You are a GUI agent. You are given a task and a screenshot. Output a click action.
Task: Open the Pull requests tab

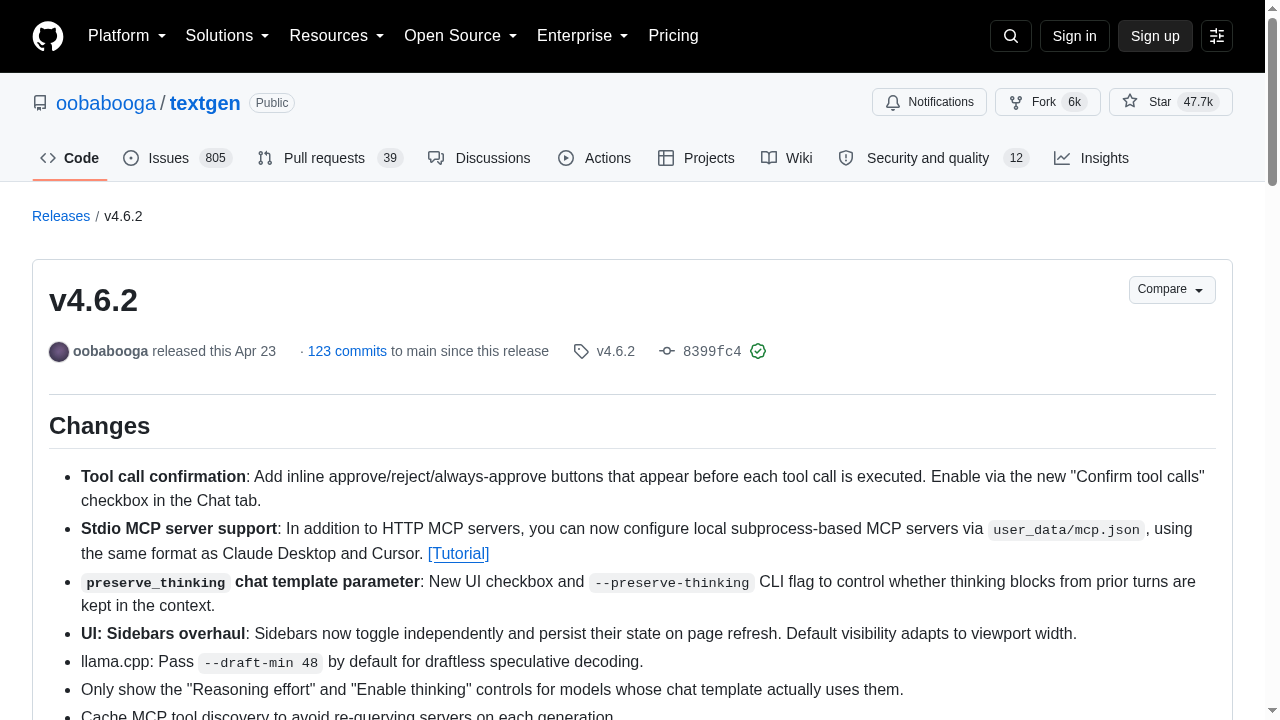click(x=330, y=158)
